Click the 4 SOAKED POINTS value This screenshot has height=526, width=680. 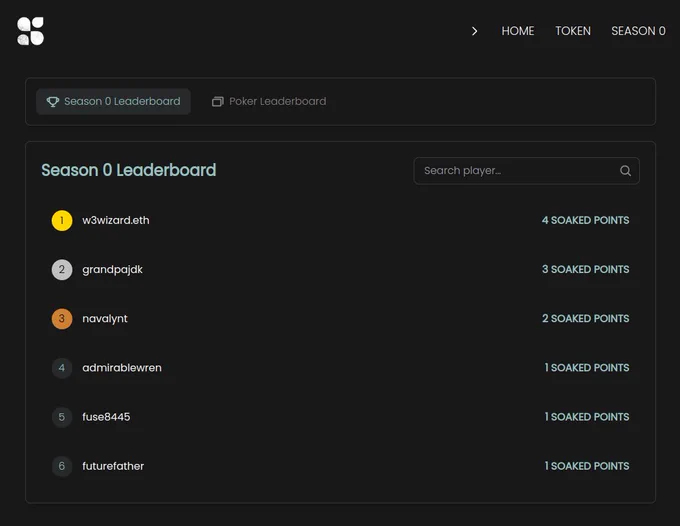pyautogui.click(x=585, y=220)
